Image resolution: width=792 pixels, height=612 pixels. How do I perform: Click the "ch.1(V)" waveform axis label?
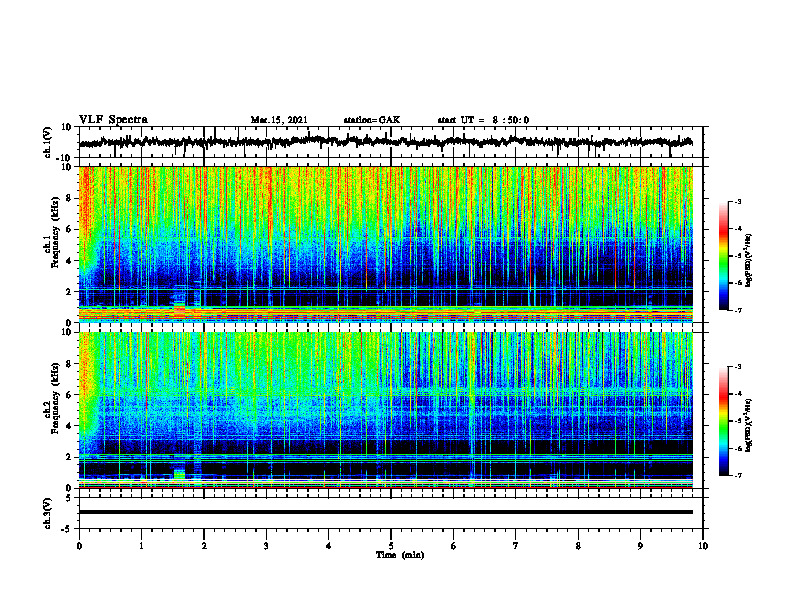[48, 142]
